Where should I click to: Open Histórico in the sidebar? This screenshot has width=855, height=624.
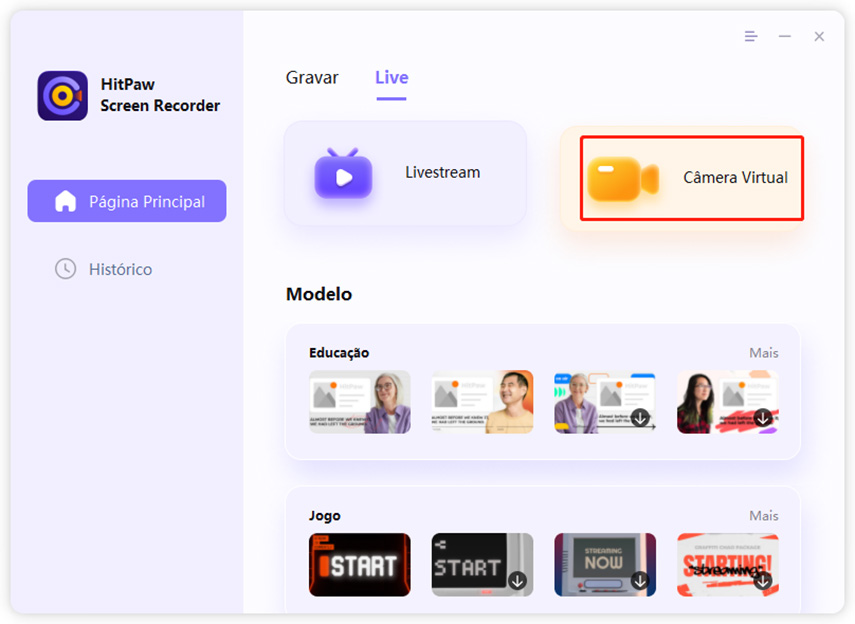pyautogui.click(x=120, y=269)
